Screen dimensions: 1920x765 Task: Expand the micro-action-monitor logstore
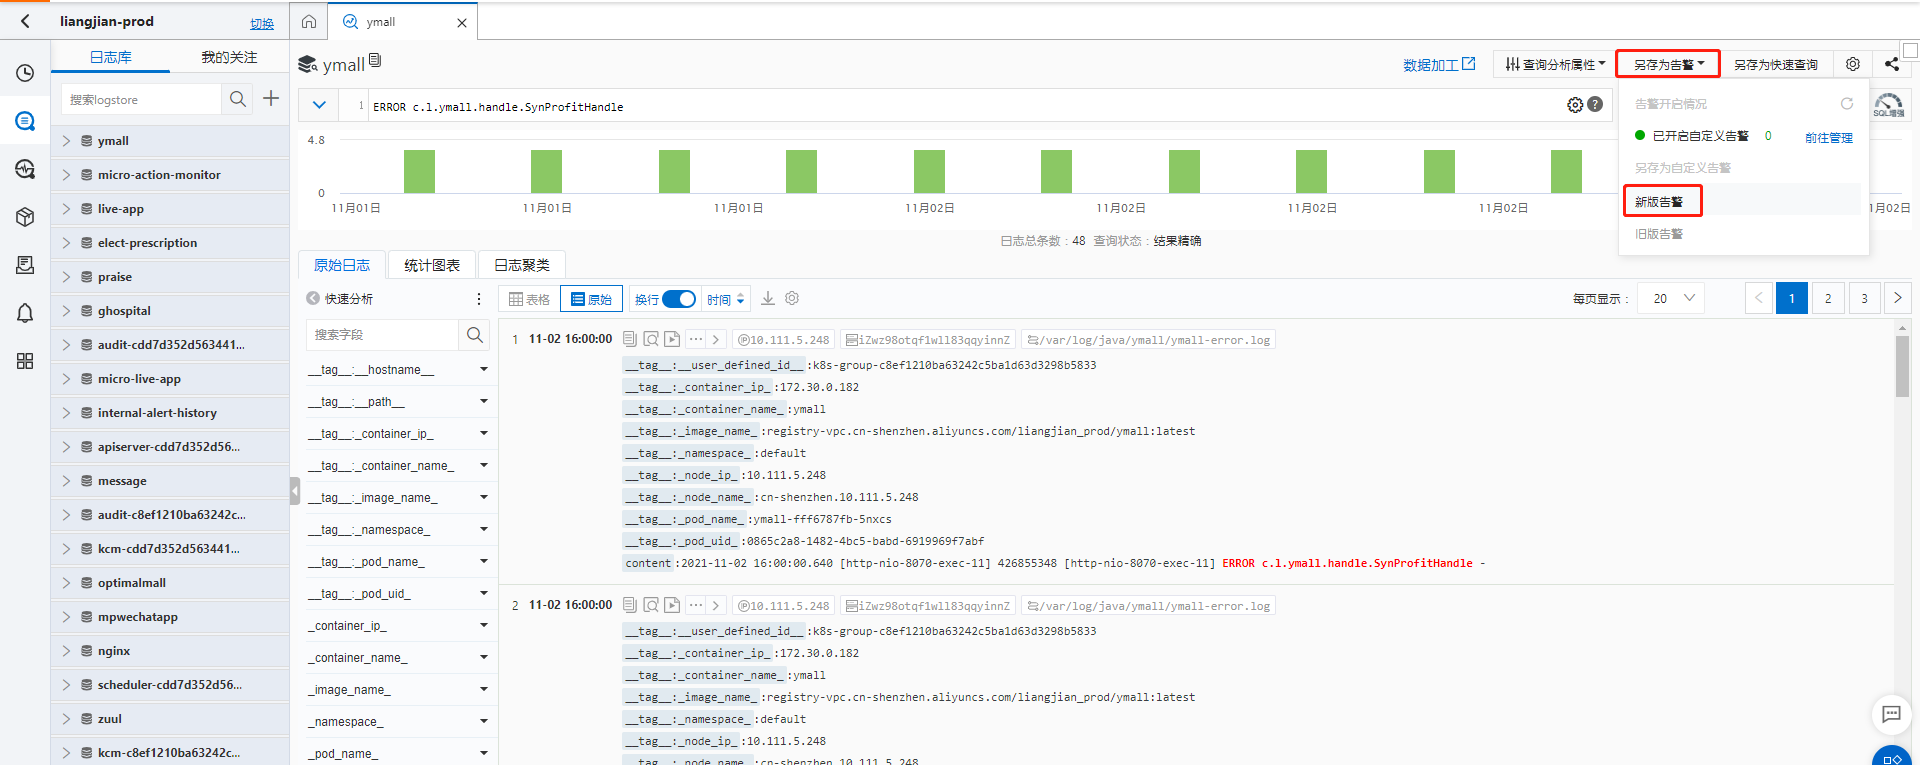tap(66, 175)
